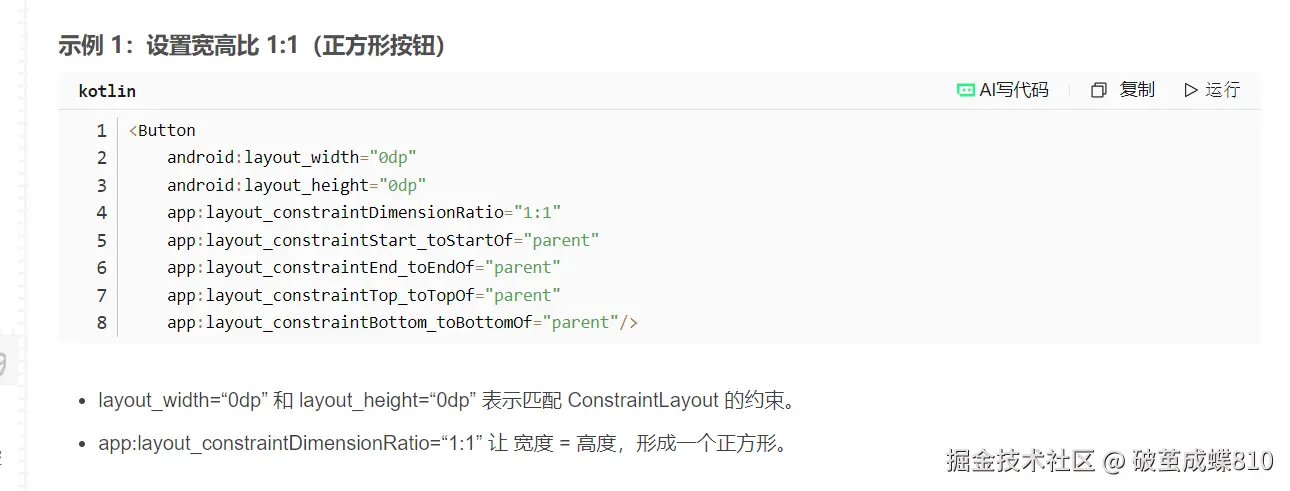This screenshot has height=491, width=1290.
Task: Click the kotlin language label
Action: [x=107, y=91]
